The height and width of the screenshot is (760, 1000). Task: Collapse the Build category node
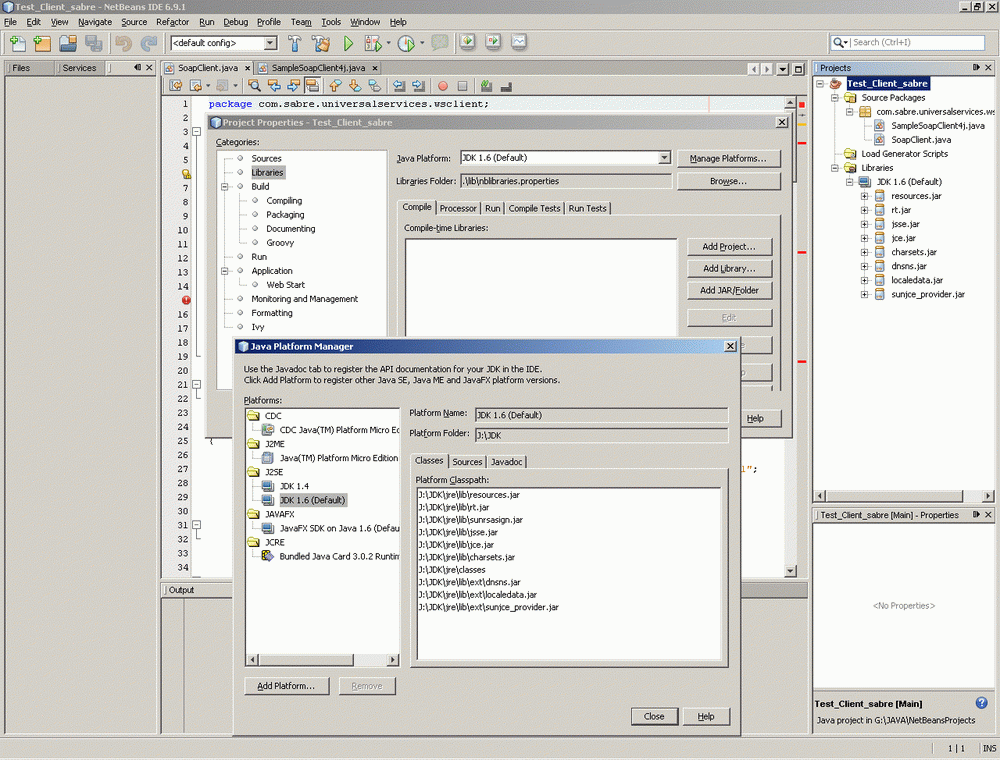(x=224, y=187)
